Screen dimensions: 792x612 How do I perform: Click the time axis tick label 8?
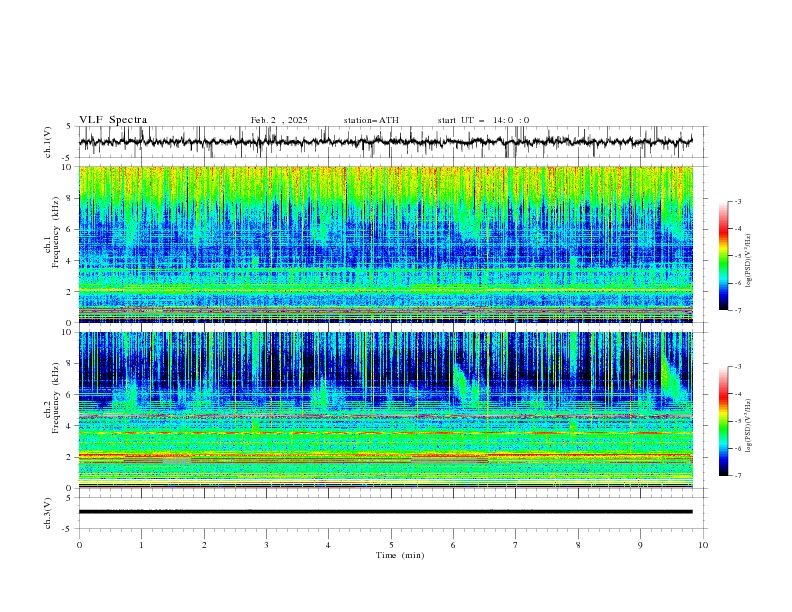[x=578, y=545]
